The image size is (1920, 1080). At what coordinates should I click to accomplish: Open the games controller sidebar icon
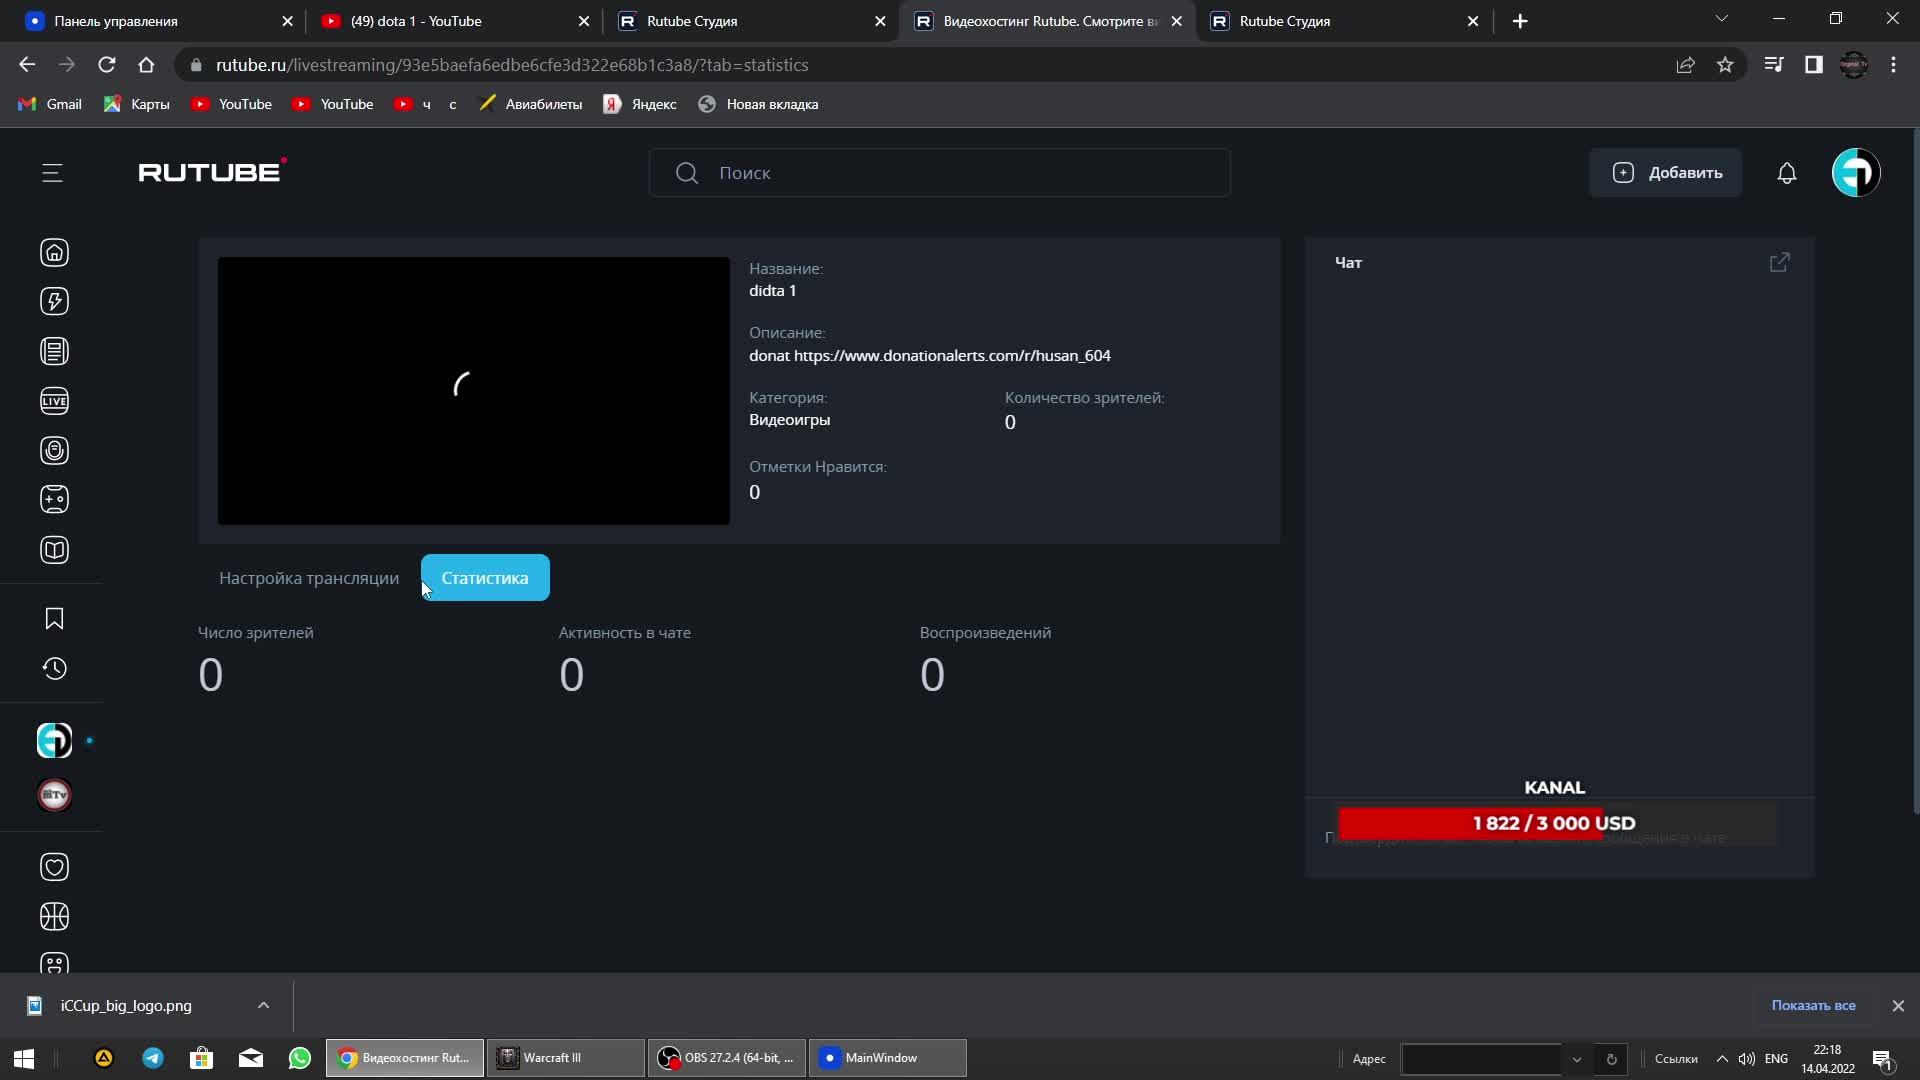pyautogui.click(x=54, y=500)
